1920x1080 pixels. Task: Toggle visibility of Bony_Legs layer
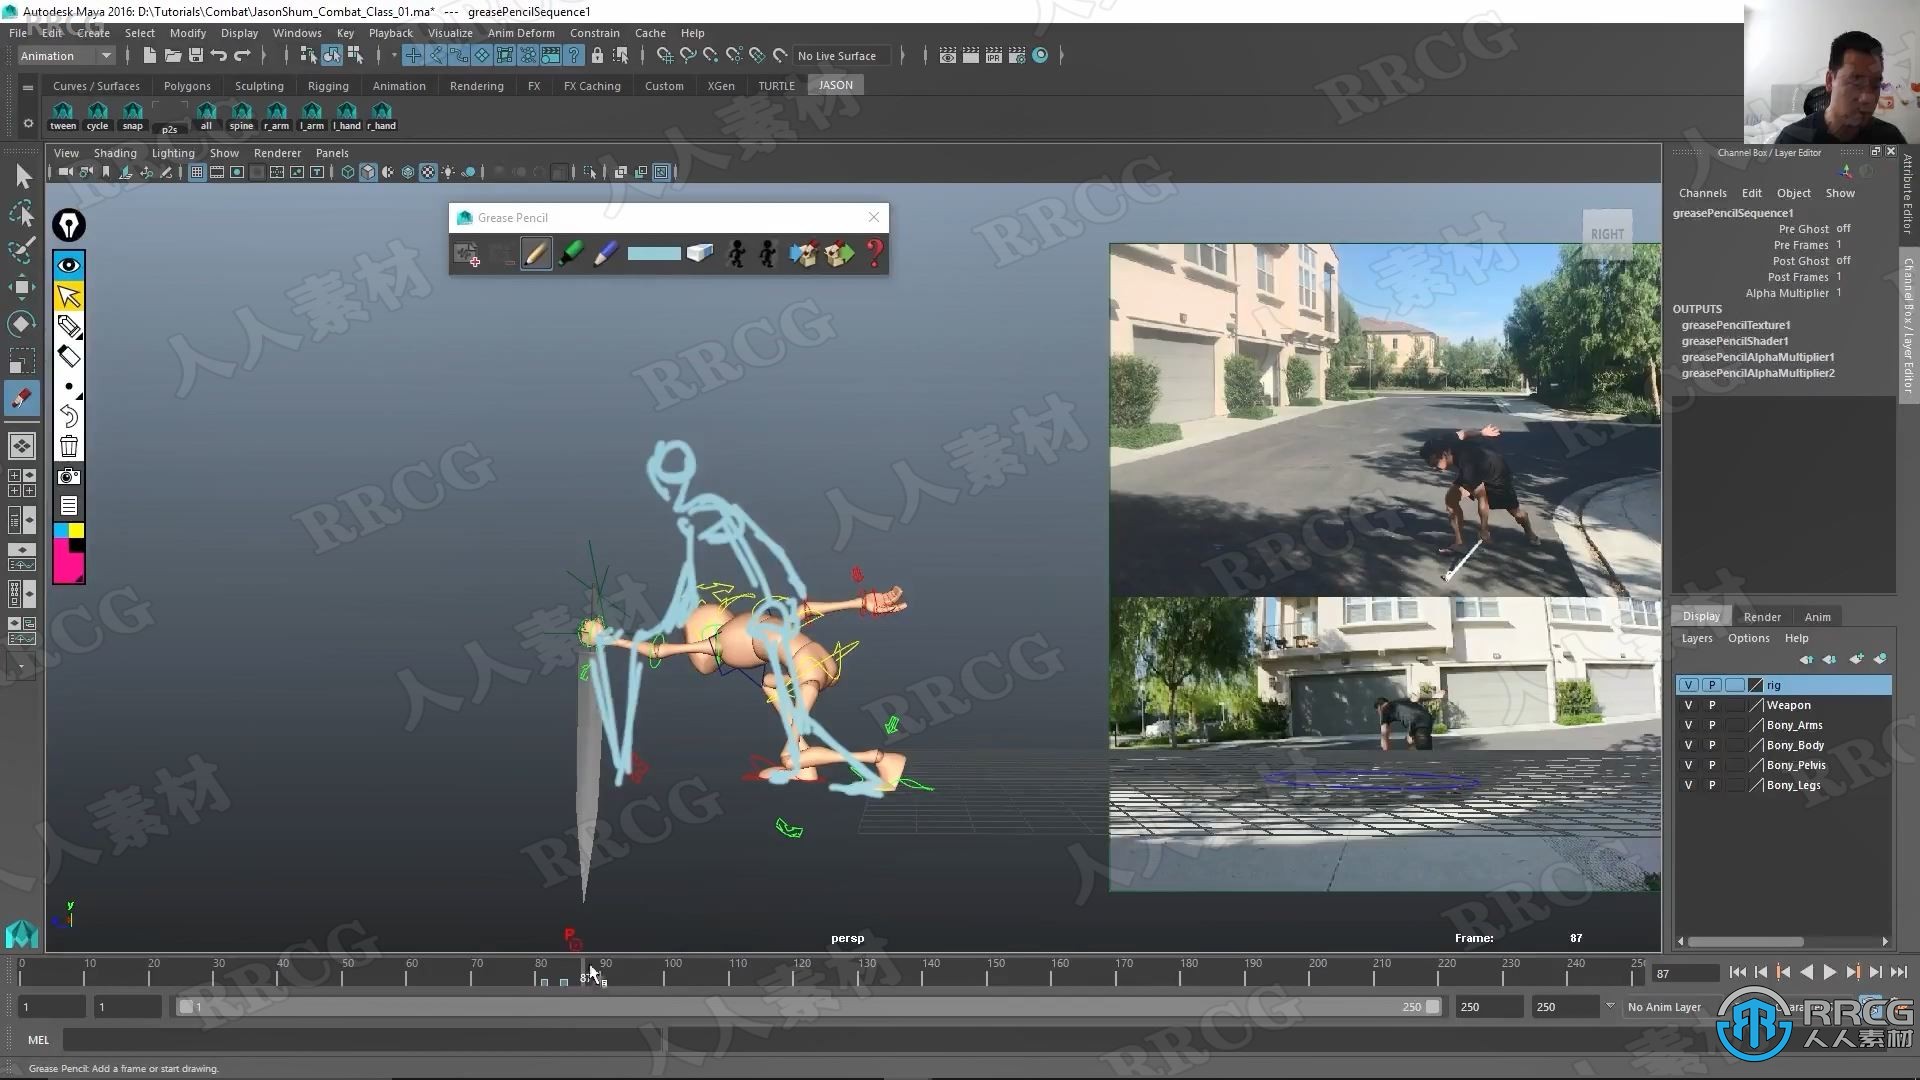pyautogui.click(x=1688, y=785)
